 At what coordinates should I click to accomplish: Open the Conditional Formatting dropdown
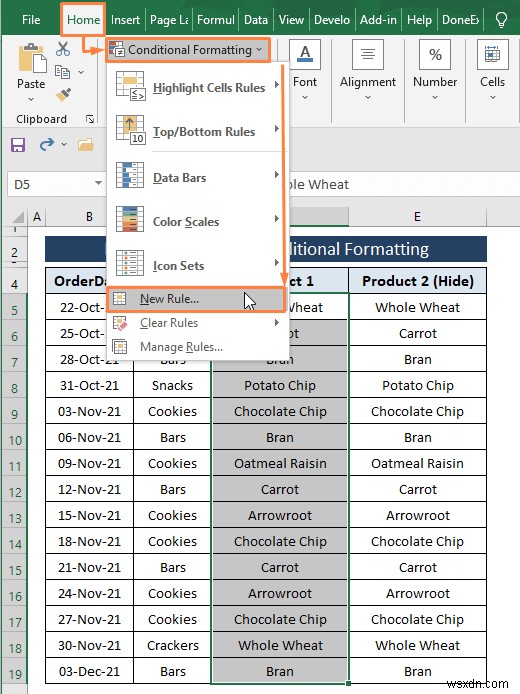(x=187, y=50)
